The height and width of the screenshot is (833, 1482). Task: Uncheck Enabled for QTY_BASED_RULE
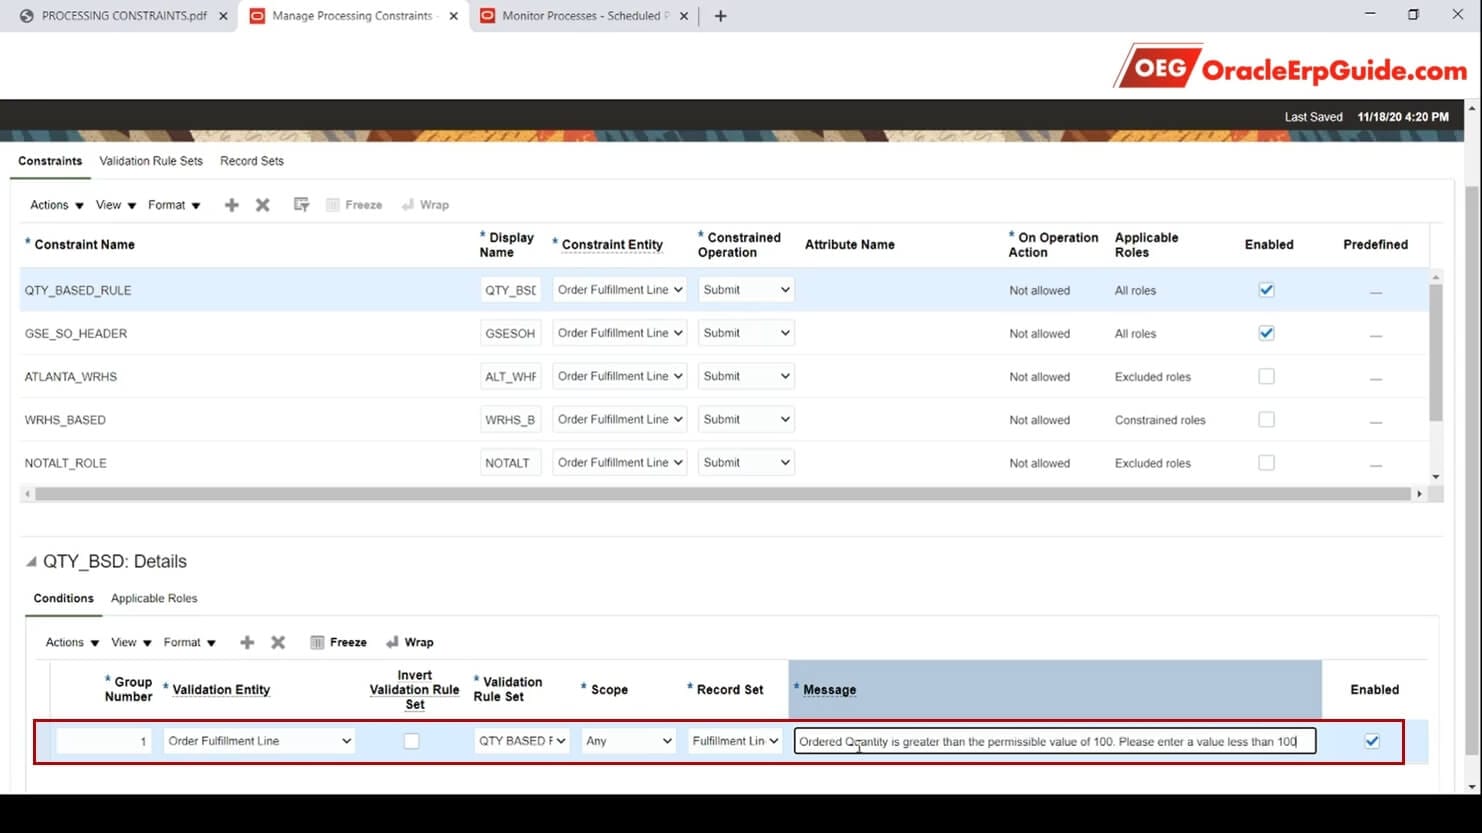coord(1266,290)
